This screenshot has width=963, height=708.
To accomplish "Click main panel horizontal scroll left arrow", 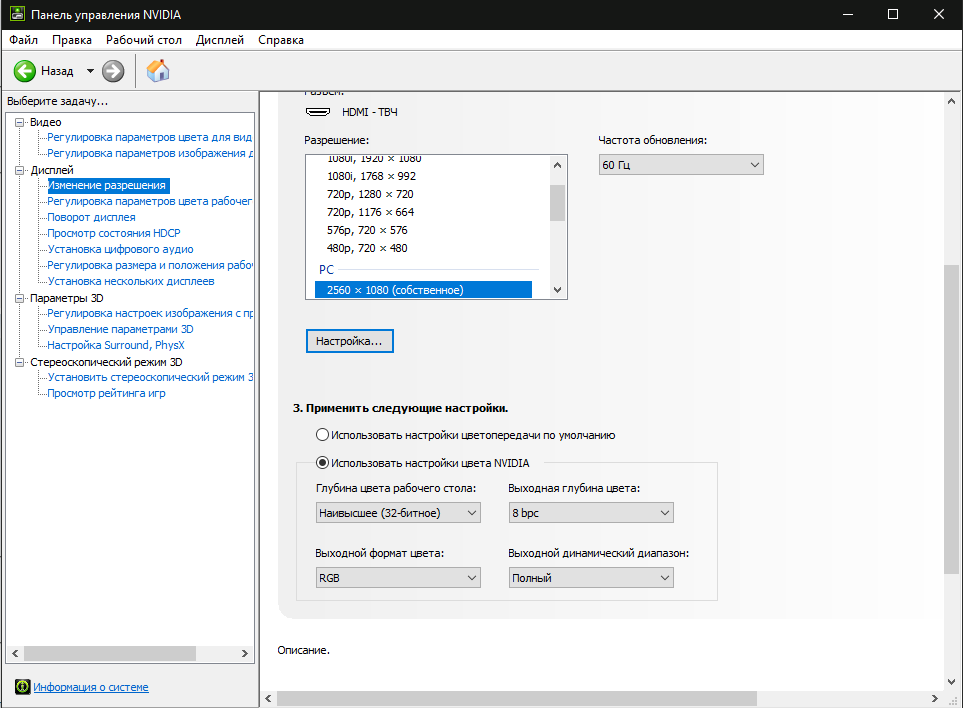I will coord(268,699).
